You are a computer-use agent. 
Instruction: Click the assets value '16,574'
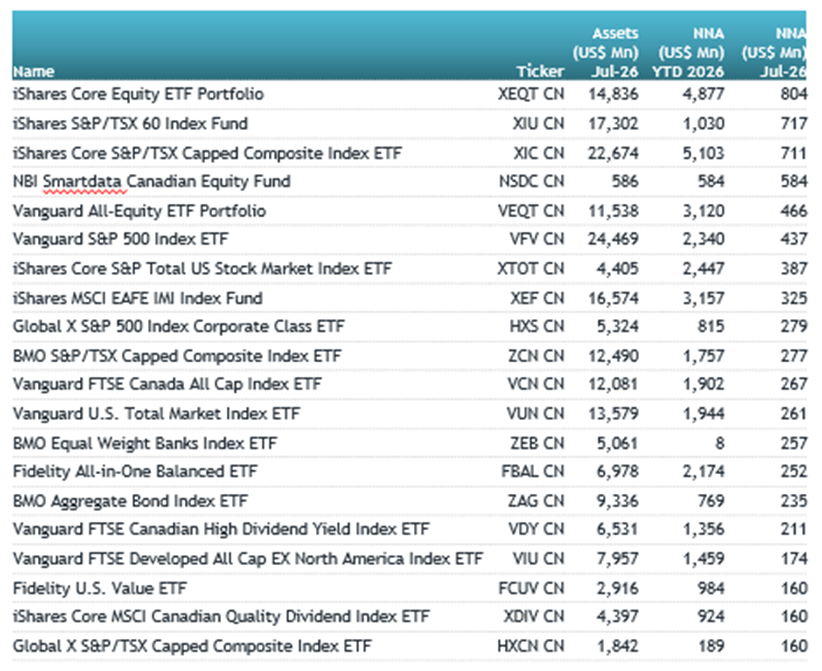(x=613, y=298)
